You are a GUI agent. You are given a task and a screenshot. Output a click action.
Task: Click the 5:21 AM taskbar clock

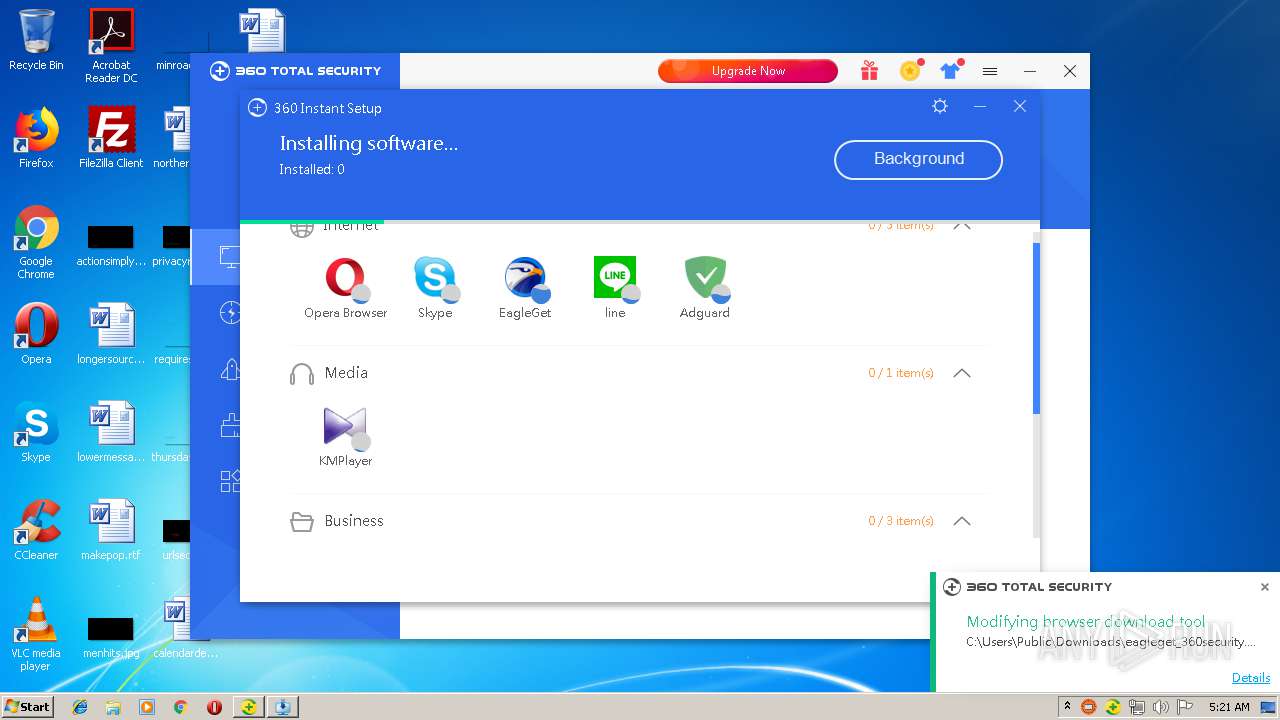point(1229,707)
